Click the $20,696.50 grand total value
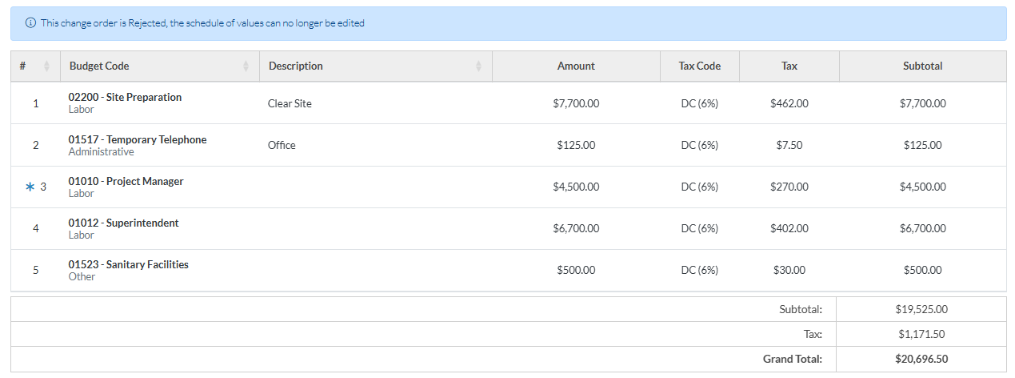Image resolution: width=1015 pixels, height=378 pixels. point(922,359)
